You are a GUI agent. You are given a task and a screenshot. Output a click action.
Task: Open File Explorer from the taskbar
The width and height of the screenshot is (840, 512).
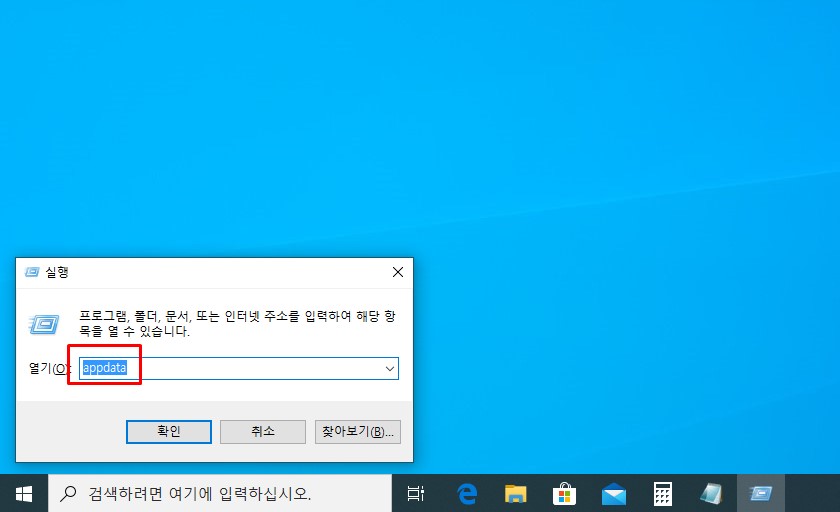click(515, 493)
